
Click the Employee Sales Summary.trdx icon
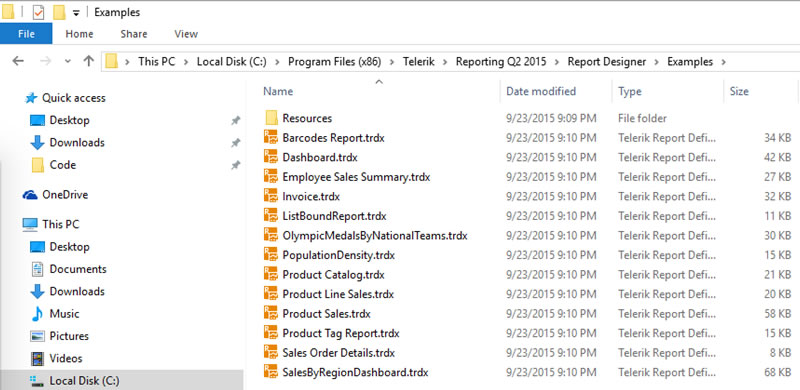point(270,177)
